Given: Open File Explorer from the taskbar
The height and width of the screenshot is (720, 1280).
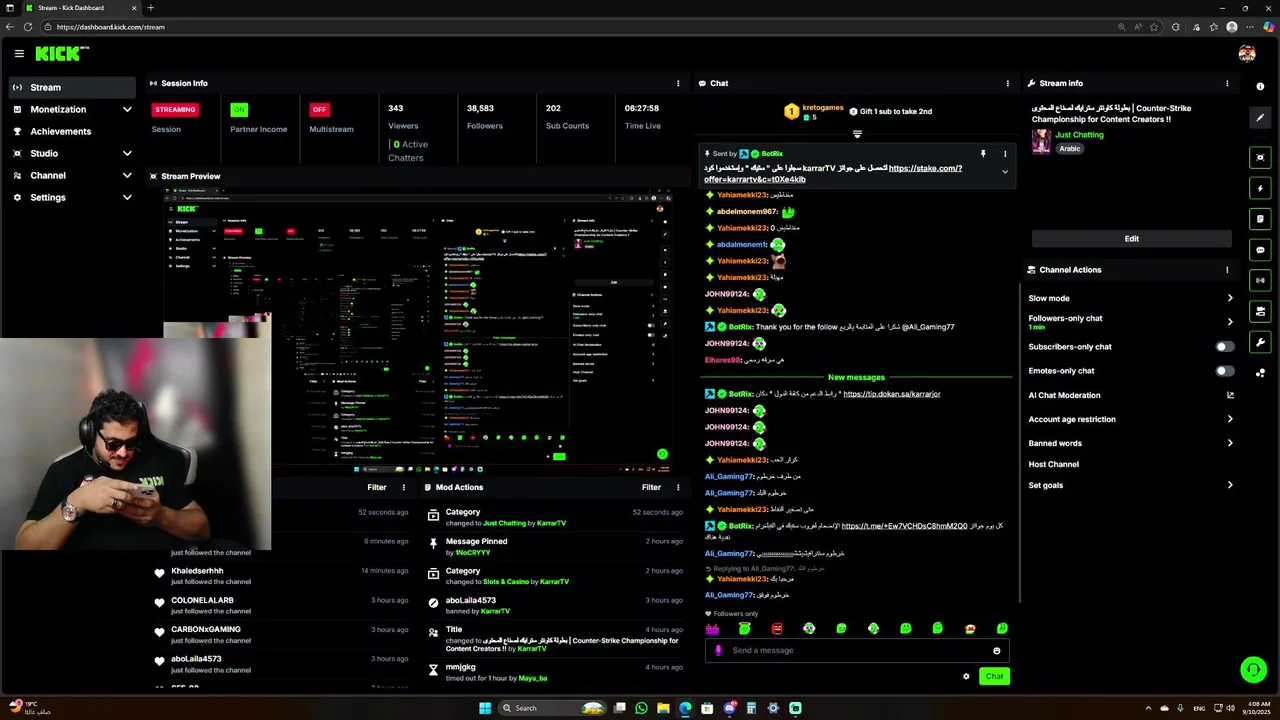Looking at the screenshot, I should pos(663,708).
